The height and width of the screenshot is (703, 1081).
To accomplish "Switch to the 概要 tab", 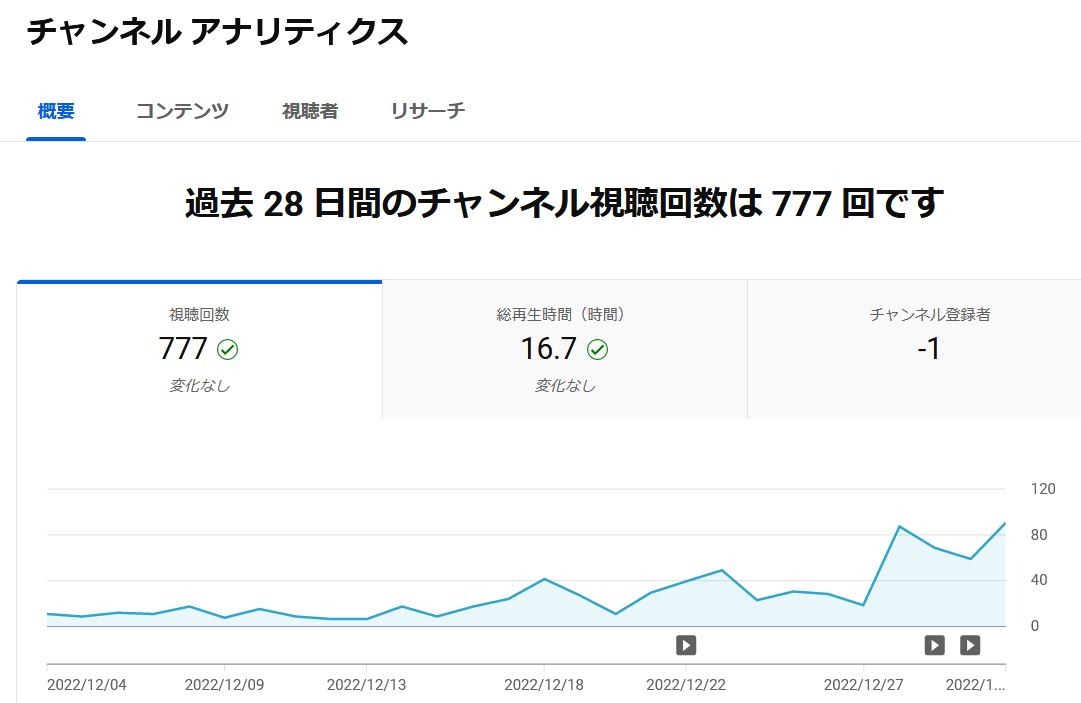I will pyautogui.click(x=56, y=111).
